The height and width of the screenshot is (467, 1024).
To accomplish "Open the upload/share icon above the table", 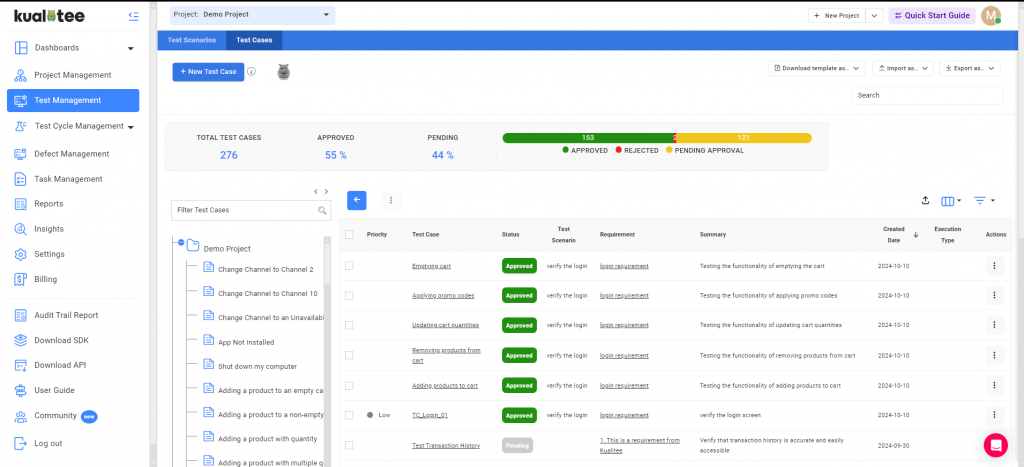I will tap(925, 200).
